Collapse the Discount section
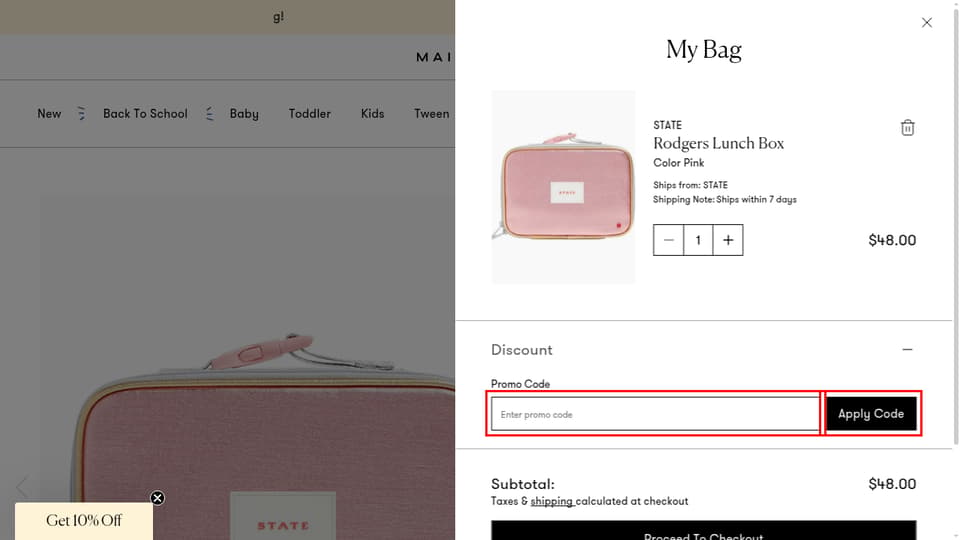 click(907, 350)
